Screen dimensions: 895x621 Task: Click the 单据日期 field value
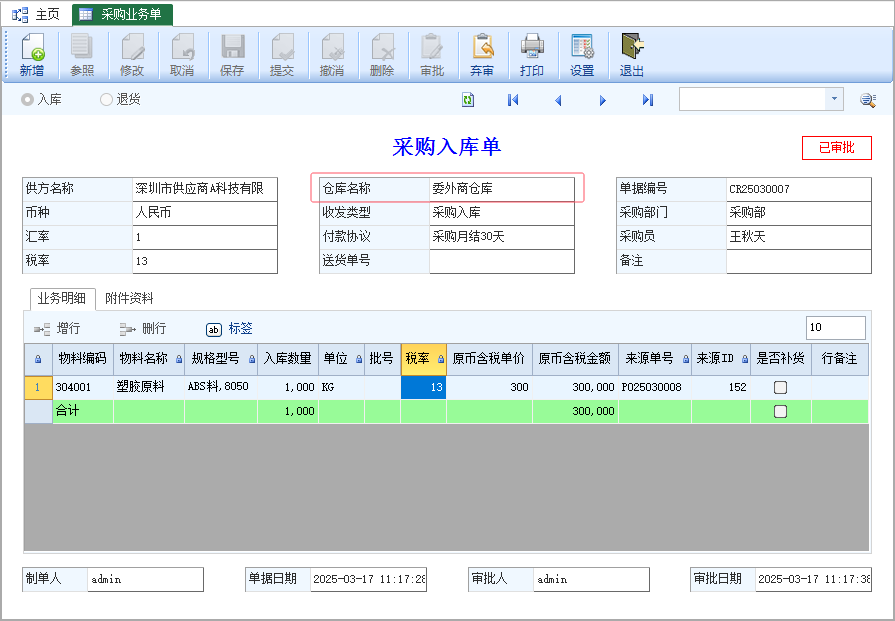point(369,579)
